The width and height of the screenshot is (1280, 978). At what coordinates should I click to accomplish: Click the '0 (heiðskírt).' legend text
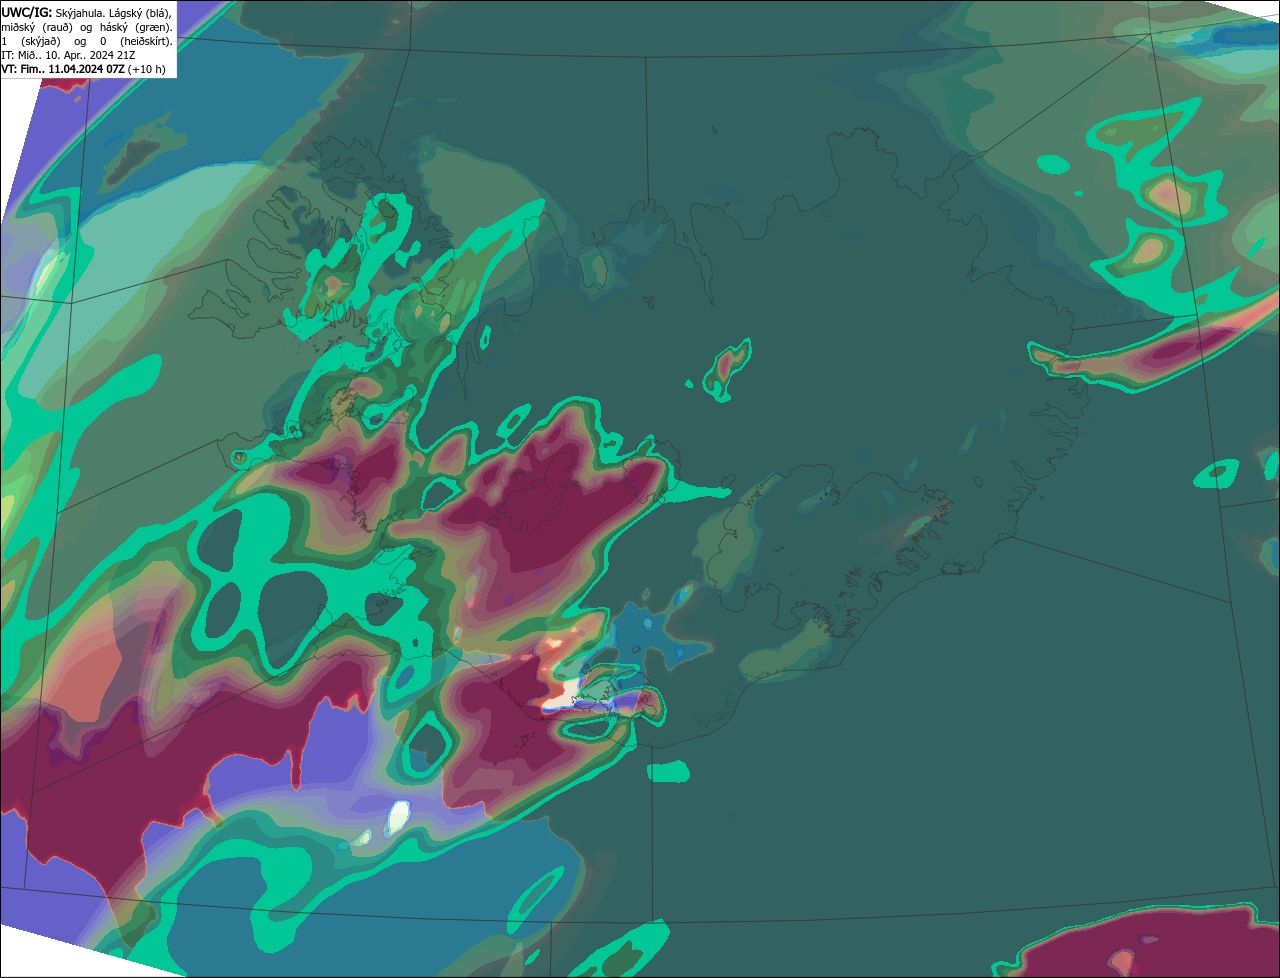click(136, 42)
